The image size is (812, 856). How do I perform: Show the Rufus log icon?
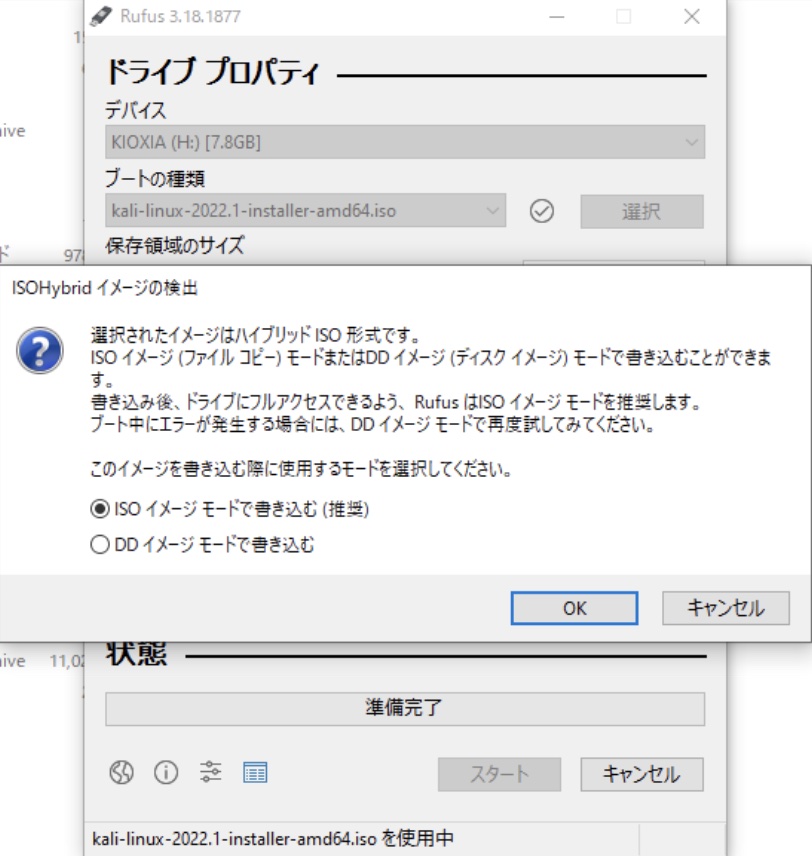click(255, 772)
